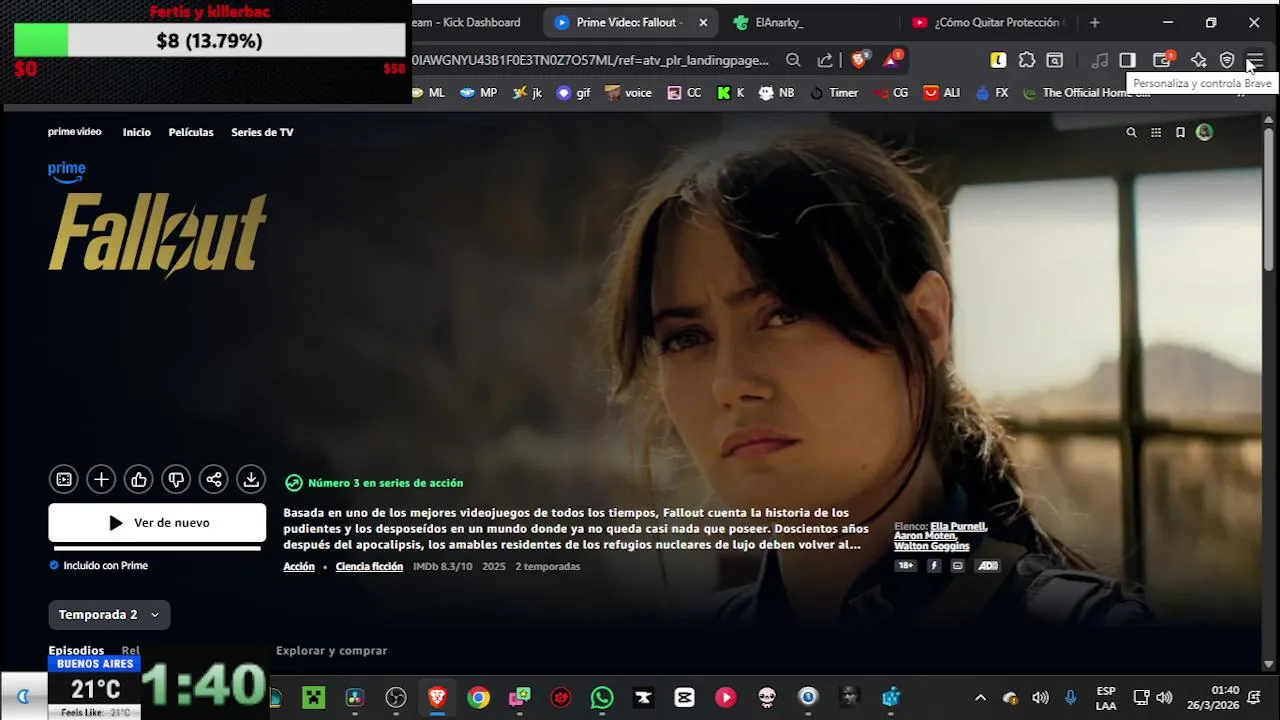Click the media control music note icon
1280x720 pixels.
[x=1099, y=60]
